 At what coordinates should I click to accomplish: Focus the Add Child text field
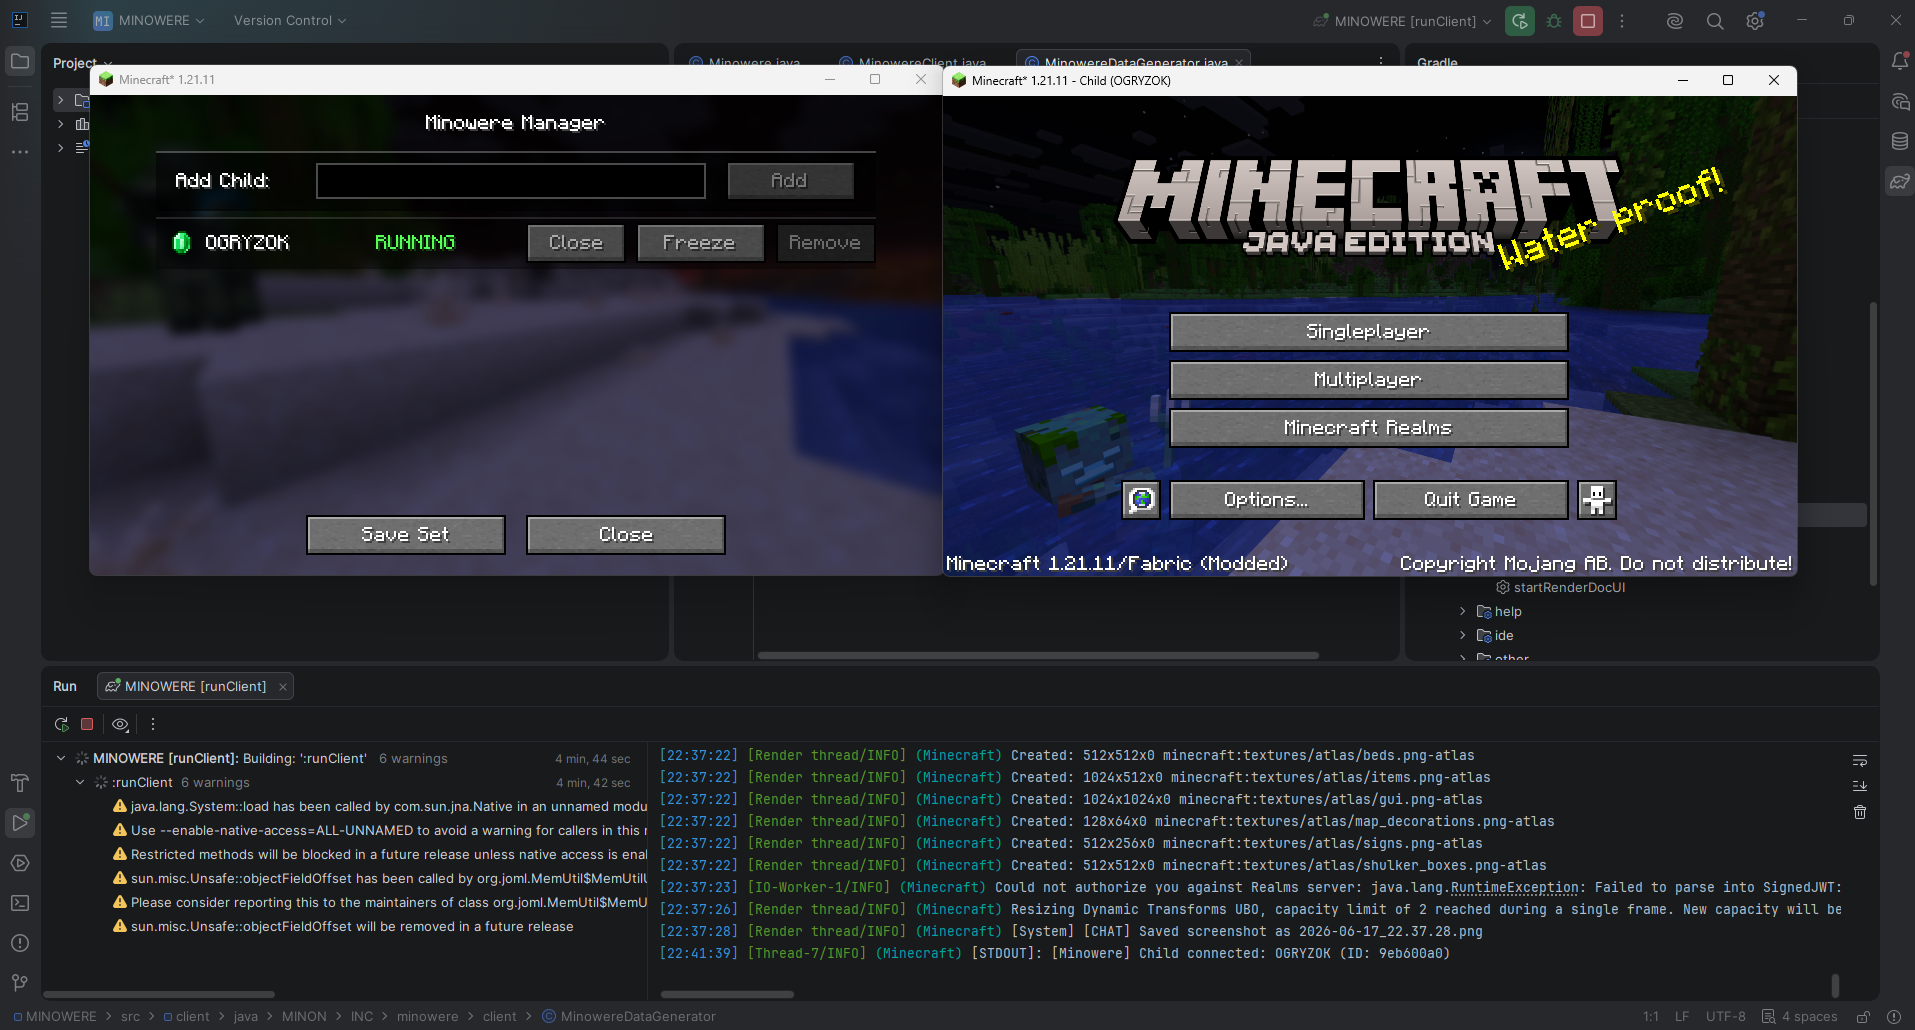click(x=511, y=181)
